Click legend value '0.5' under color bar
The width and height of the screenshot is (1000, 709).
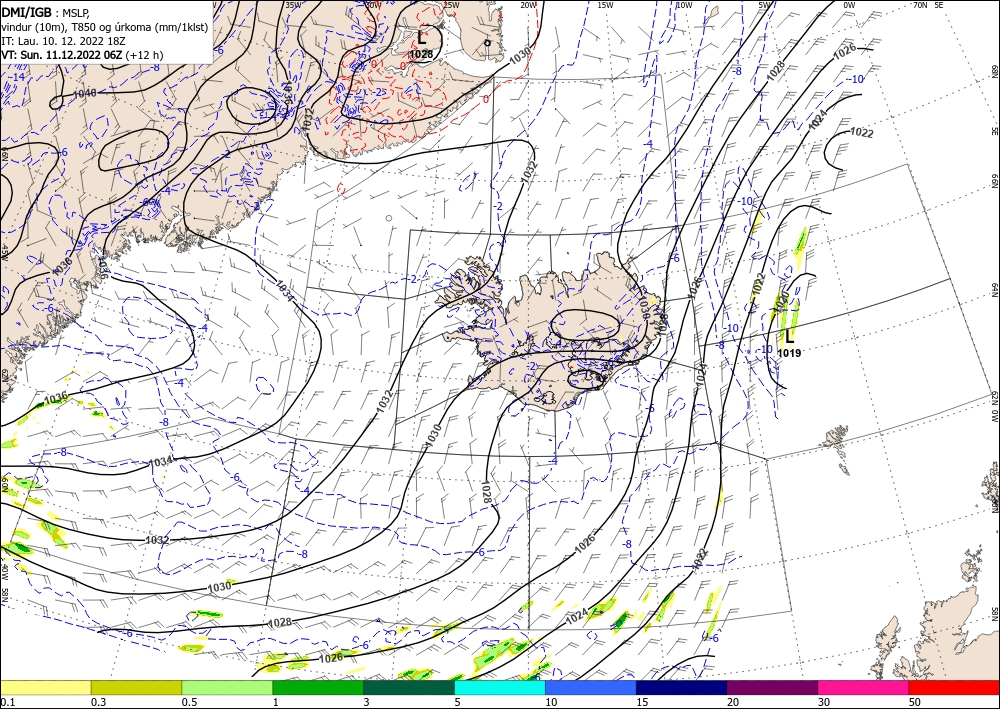(x=189, y=702)
